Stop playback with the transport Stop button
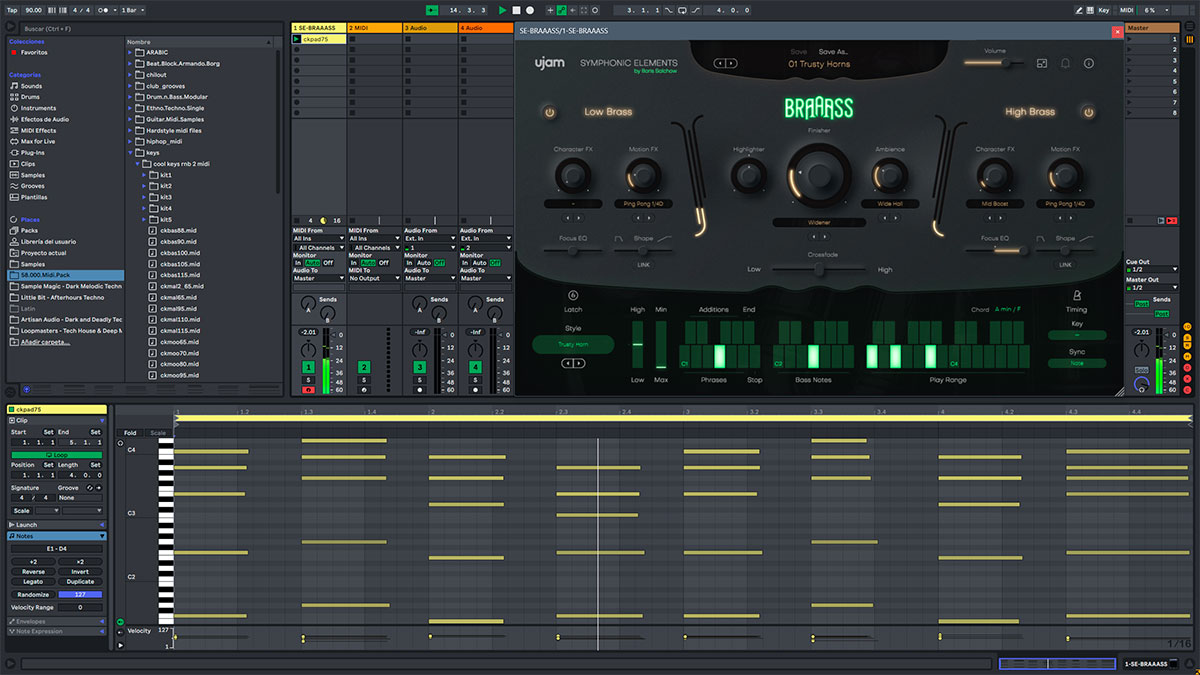The width and height of the screenshot is (1200, 675). [517, 10]
